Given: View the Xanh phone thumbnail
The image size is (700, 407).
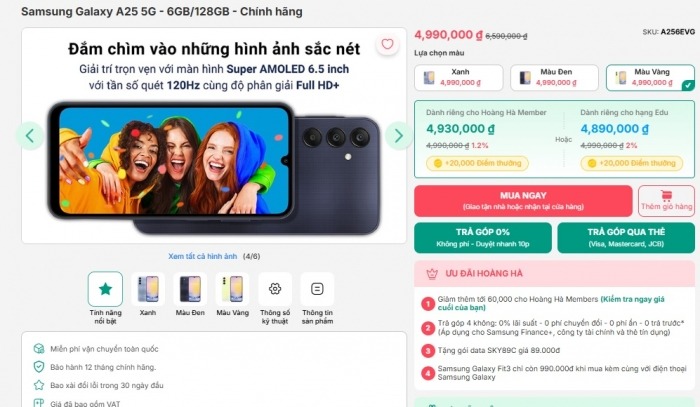Looking at the screenshot, I should (148, 289).
